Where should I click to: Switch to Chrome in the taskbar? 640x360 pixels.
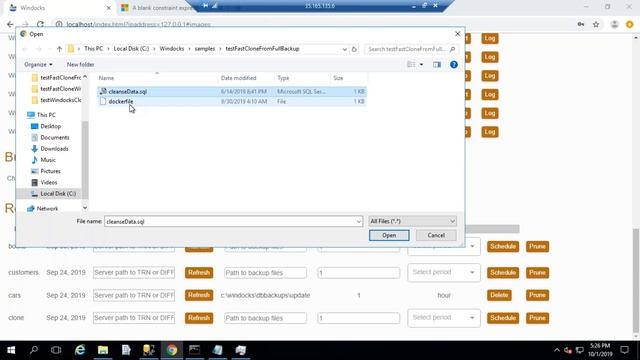pos(172,350)
